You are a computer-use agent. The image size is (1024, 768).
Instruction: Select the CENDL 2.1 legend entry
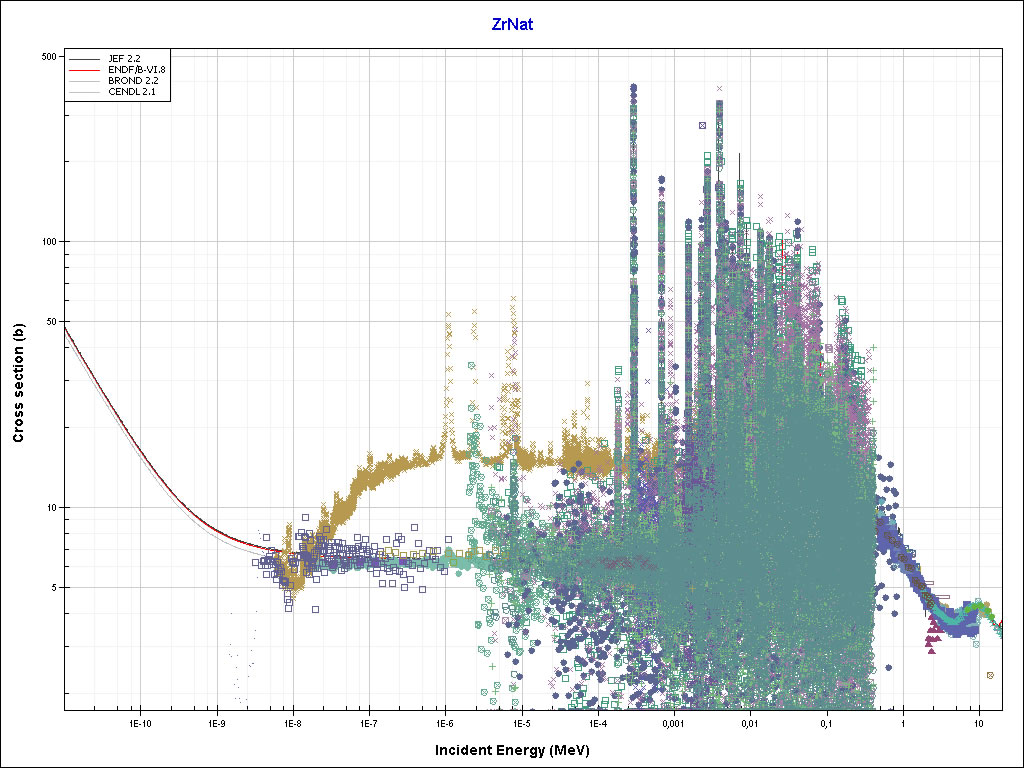(131, 92)
